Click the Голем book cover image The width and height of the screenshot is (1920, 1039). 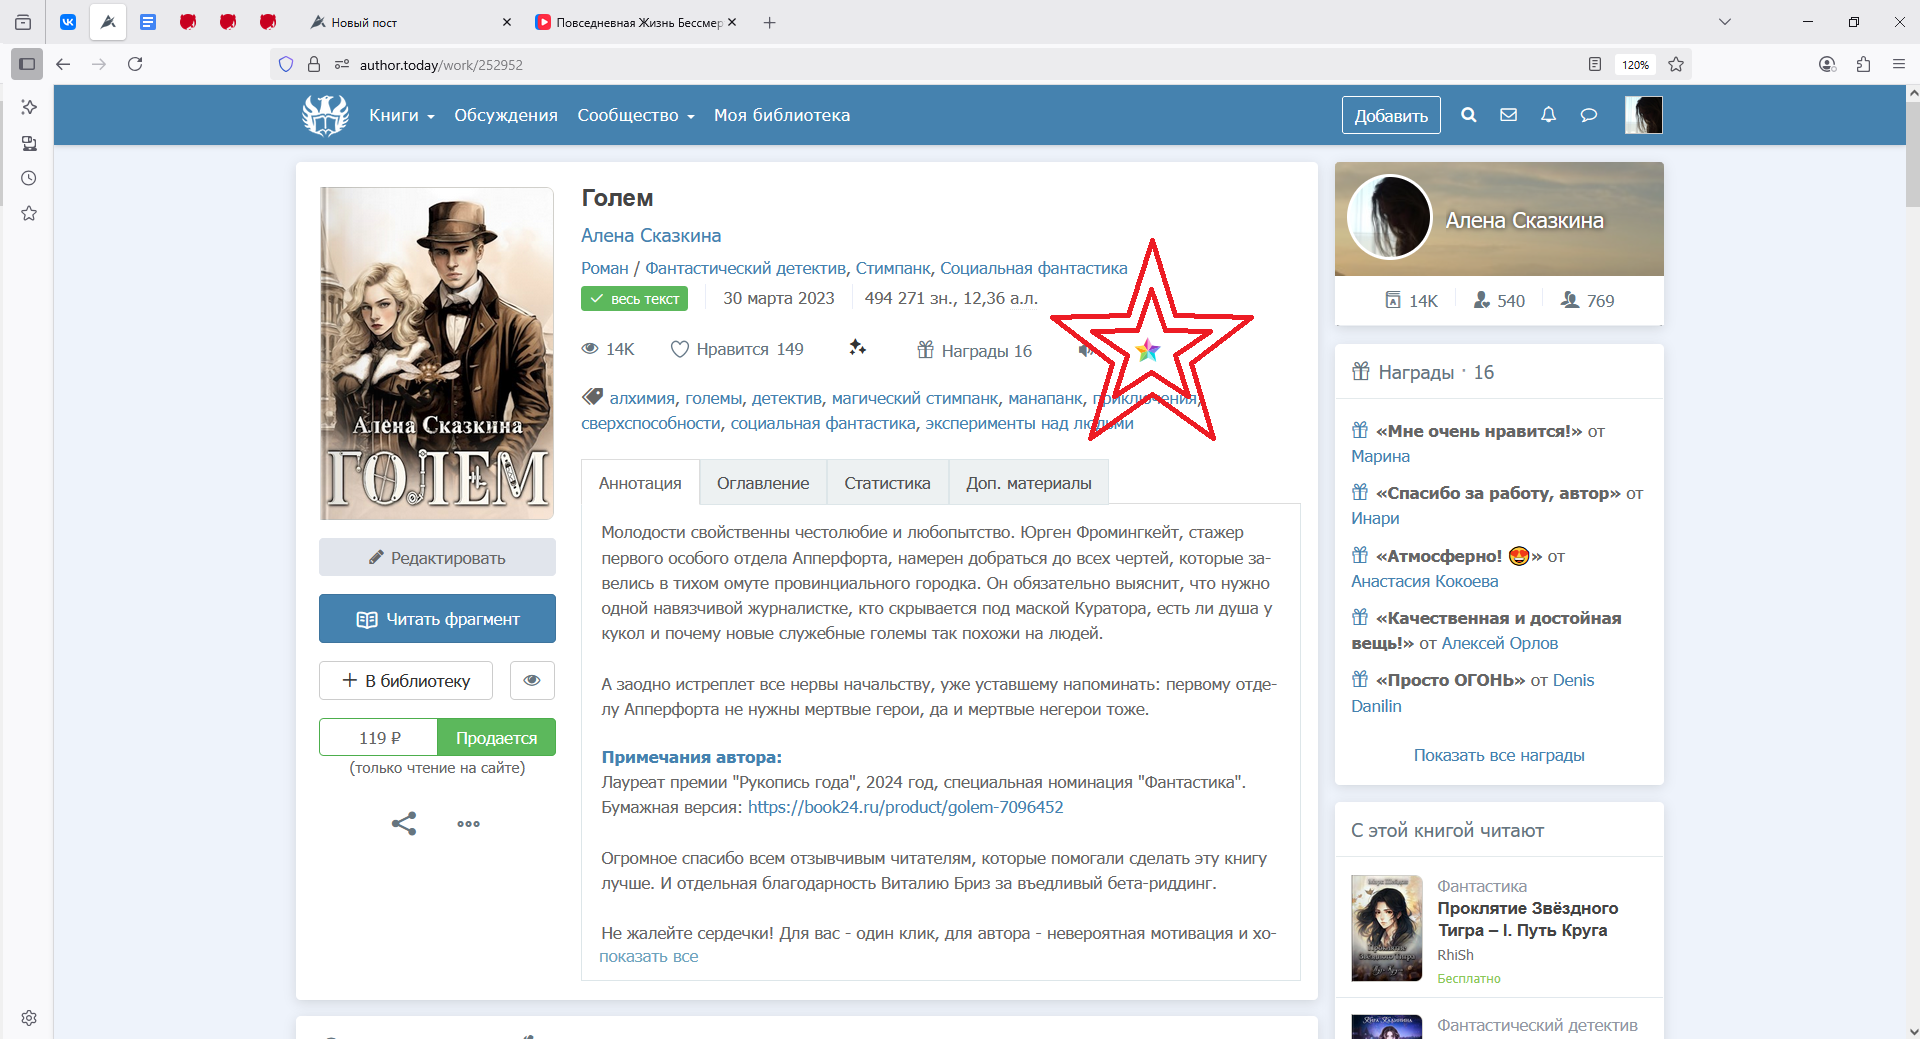coord(437,353)
